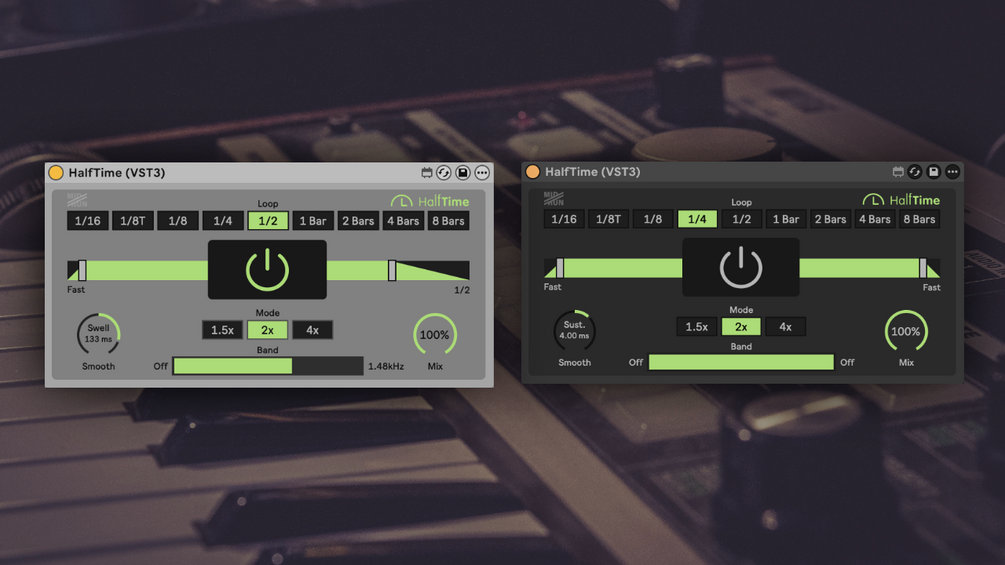1005x565 pixels.
Task: Select active 1/2 loop length in left HalfTime
Action: click(x=268, y=221)
